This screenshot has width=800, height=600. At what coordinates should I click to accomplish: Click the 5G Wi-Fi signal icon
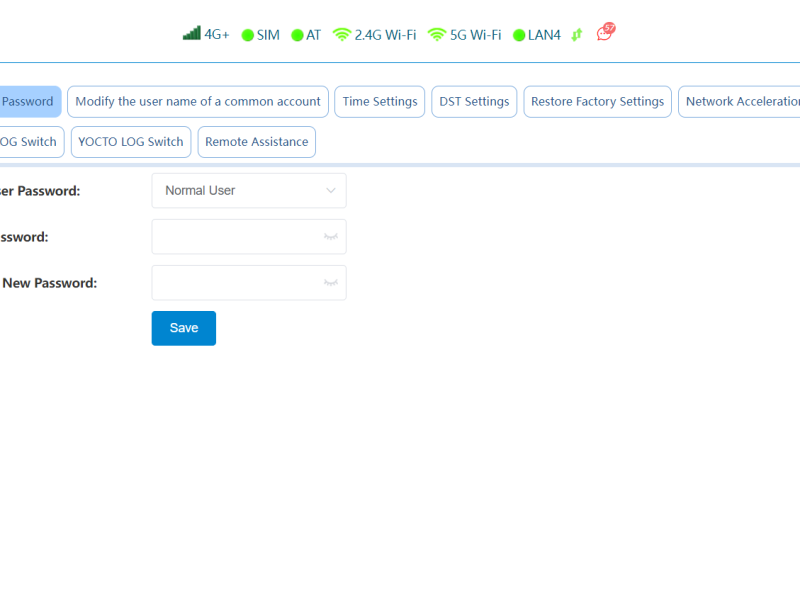click(x=437, y=34)
